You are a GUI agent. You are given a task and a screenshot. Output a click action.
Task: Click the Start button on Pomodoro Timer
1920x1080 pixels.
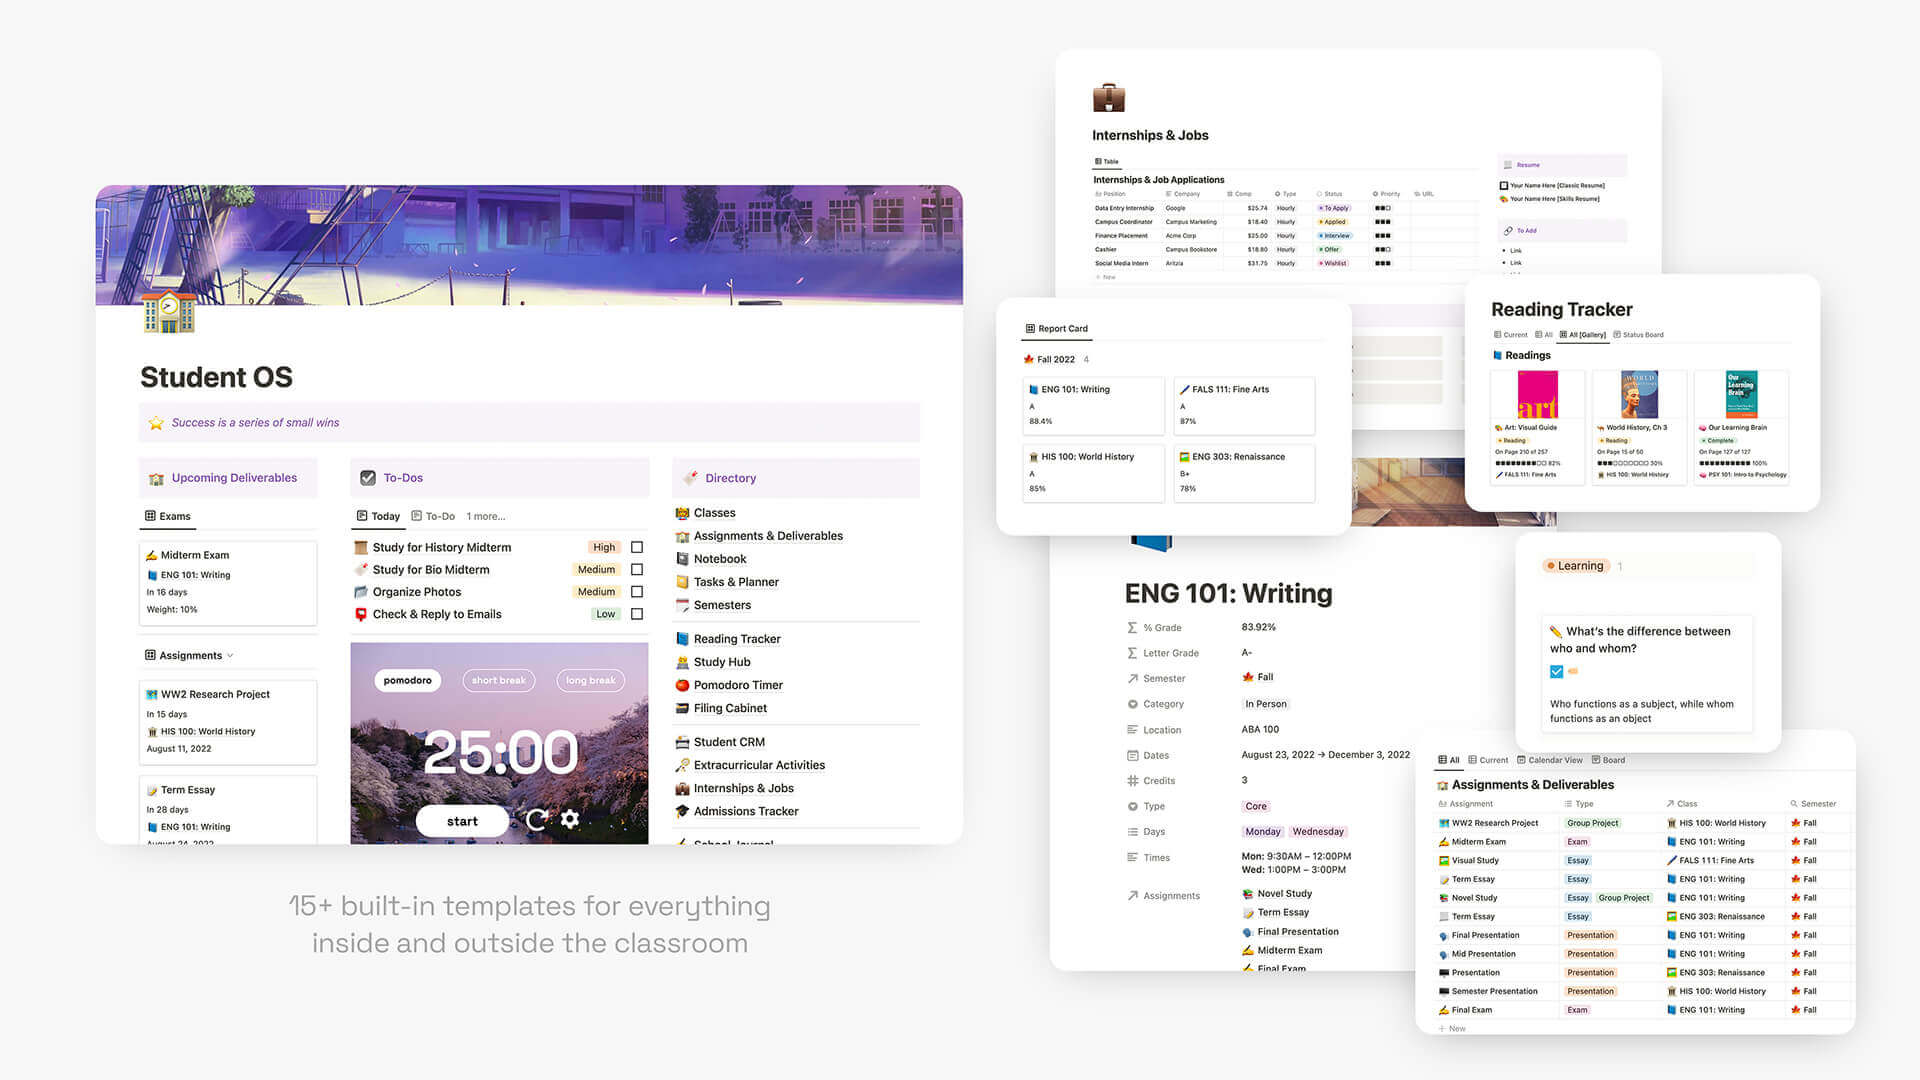click(465, 820)
